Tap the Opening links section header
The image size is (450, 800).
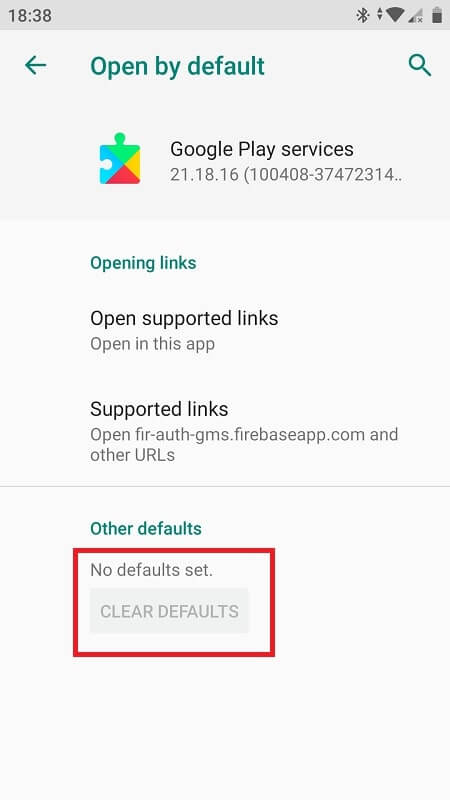[143, 263]
